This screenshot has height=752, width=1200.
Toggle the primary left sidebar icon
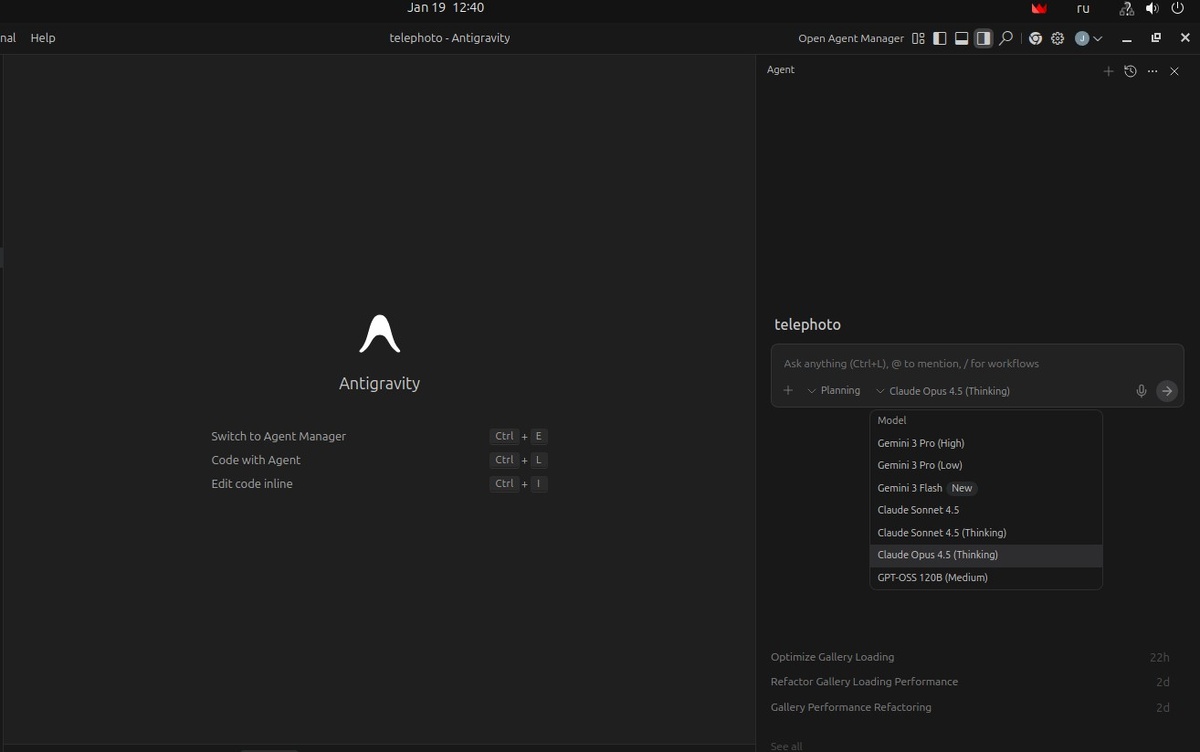pyautogui.click(x=940, y=38)
